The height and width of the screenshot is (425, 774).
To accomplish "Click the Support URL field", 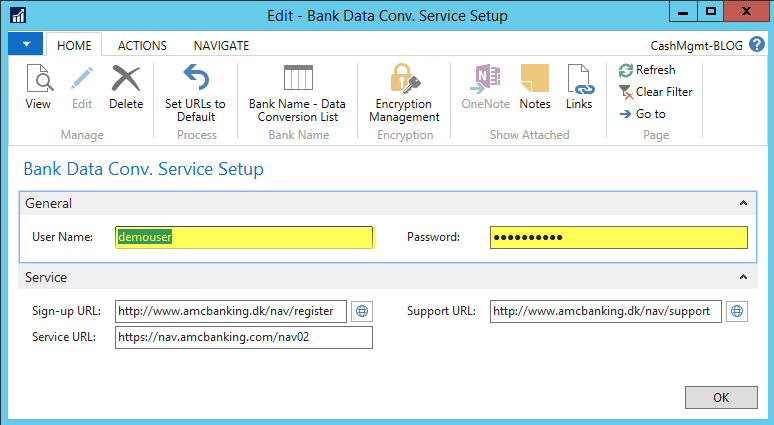I will tap(606, 311).
